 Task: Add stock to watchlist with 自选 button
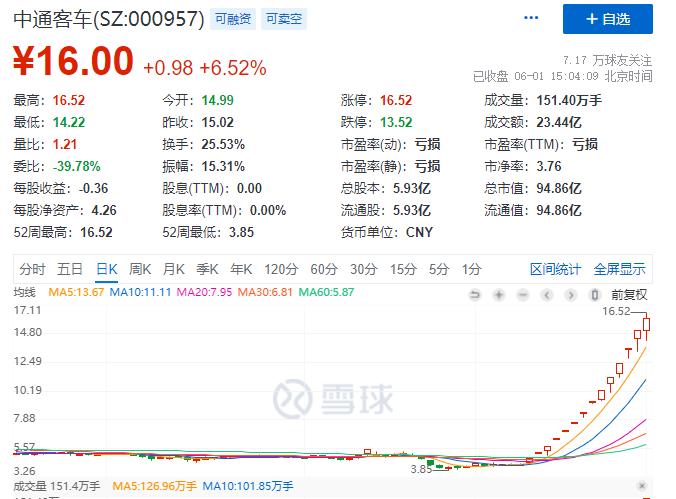coord(607,19)
